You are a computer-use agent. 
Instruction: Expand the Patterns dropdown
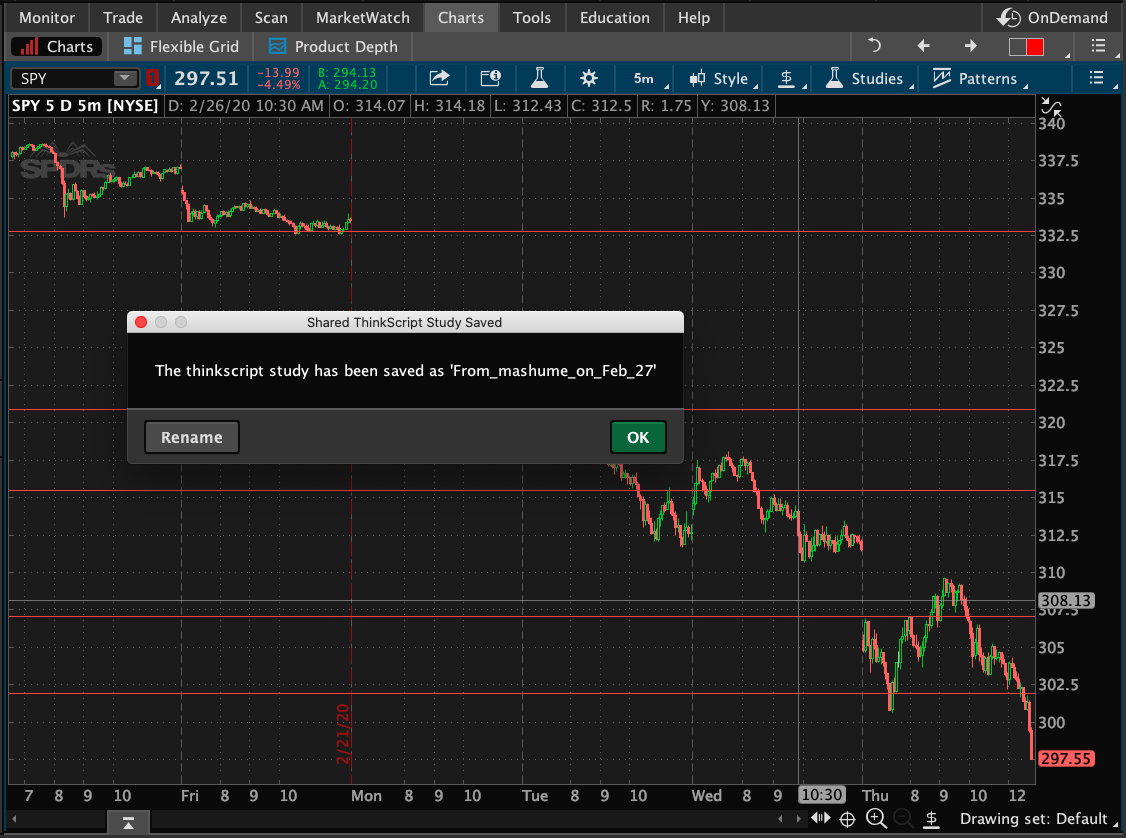[x=974, y=78]
